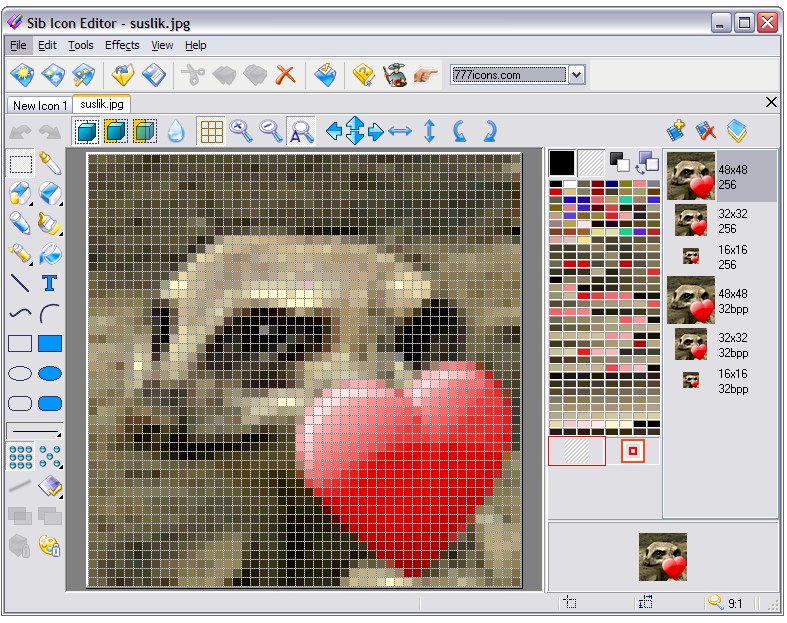Open the File menu
The height and width of the screenshot is (623, 787).
click(x=19, y=45)
